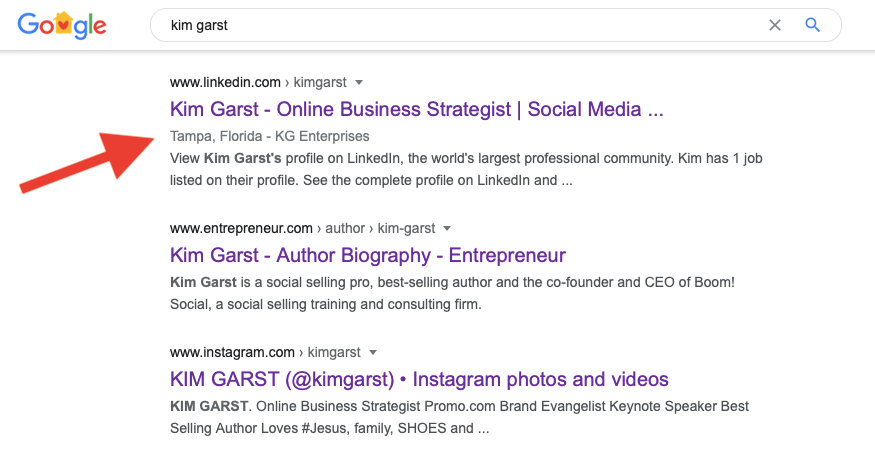This screenshot has width=875, height=462.
Task: Click 'Tampa, Florida - KG Enterprises' text
Action: click(x=270, y=136)
